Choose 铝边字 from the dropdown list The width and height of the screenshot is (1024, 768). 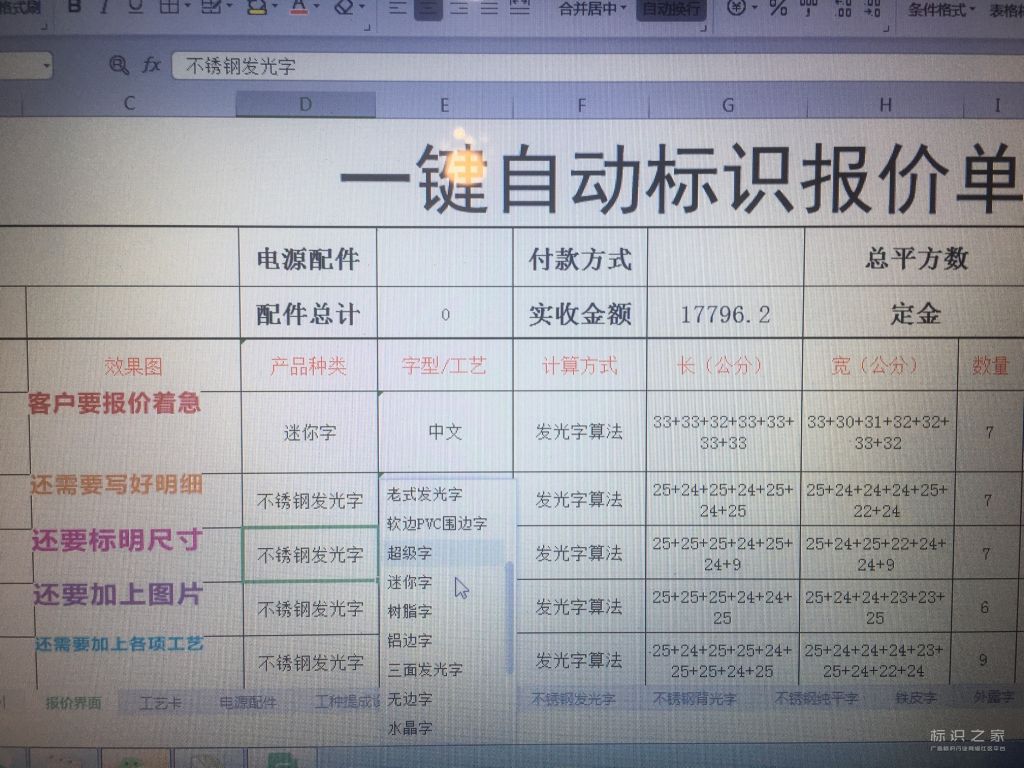pos(444,641)
